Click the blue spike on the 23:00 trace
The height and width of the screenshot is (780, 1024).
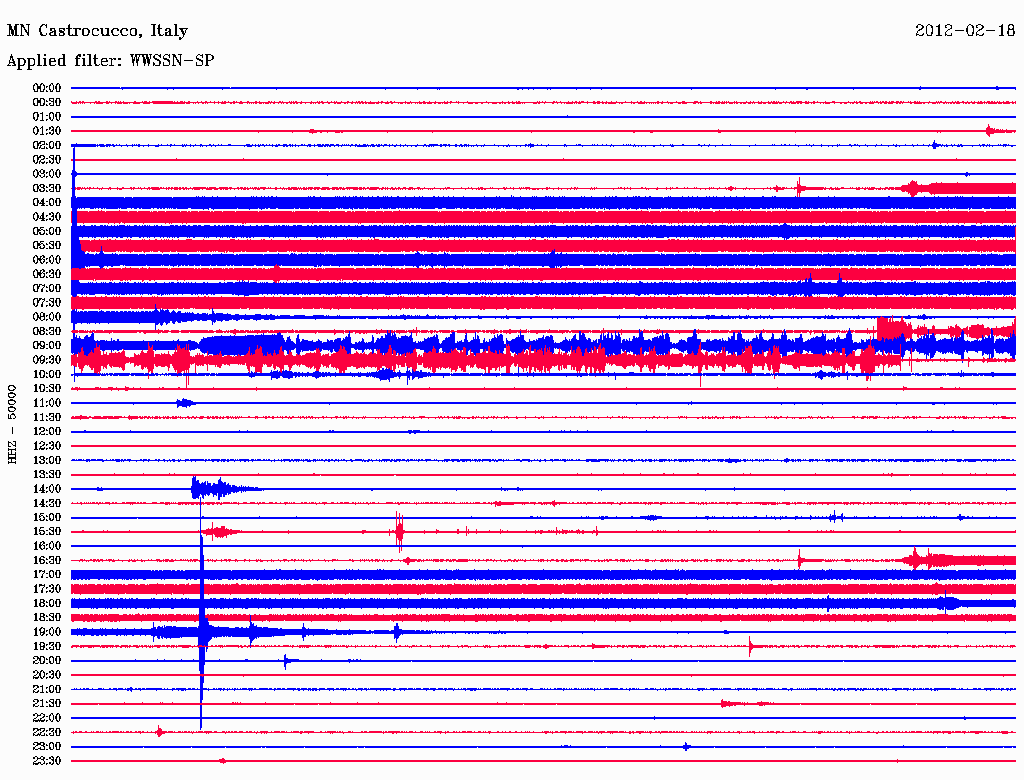coord(686,747)
